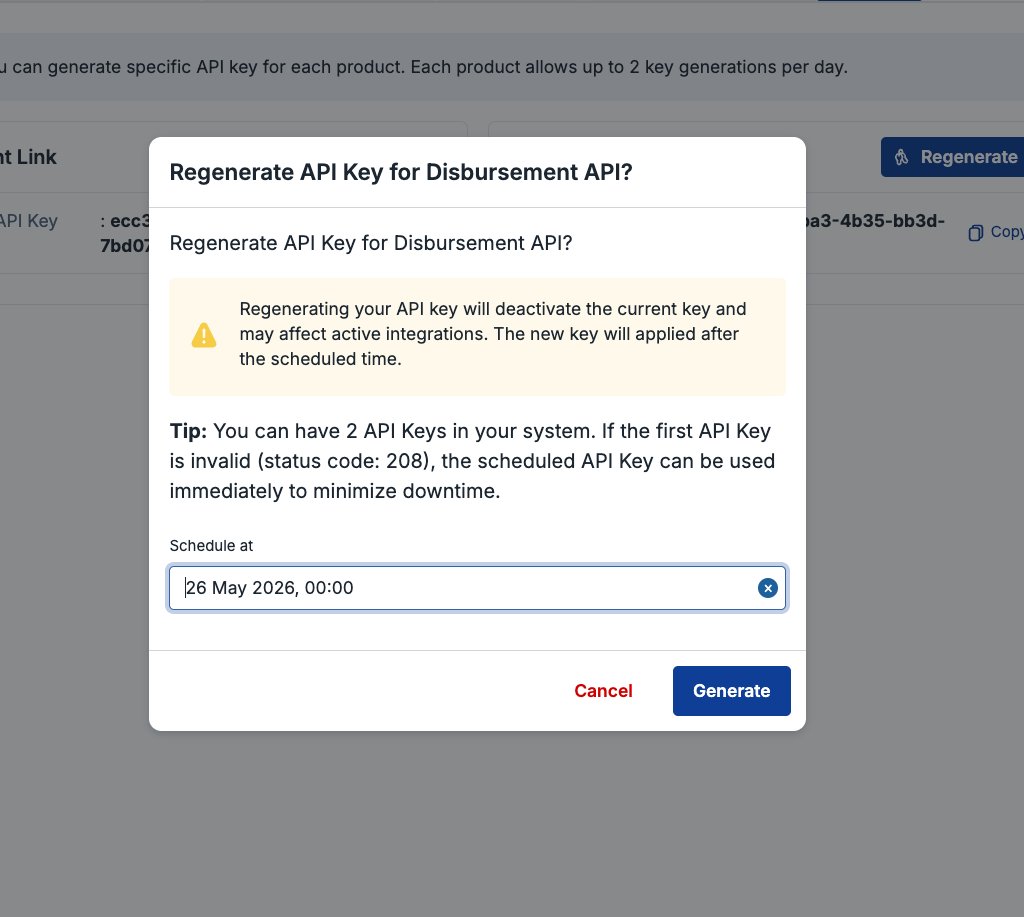
Task: Click the Regenerate label behind the dialog
Action: coord(969,157)
